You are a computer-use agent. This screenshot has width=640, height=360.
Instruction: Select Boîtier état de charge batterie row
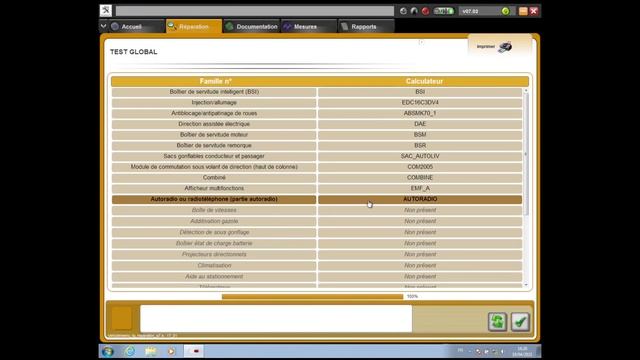[x=214, y=243]
